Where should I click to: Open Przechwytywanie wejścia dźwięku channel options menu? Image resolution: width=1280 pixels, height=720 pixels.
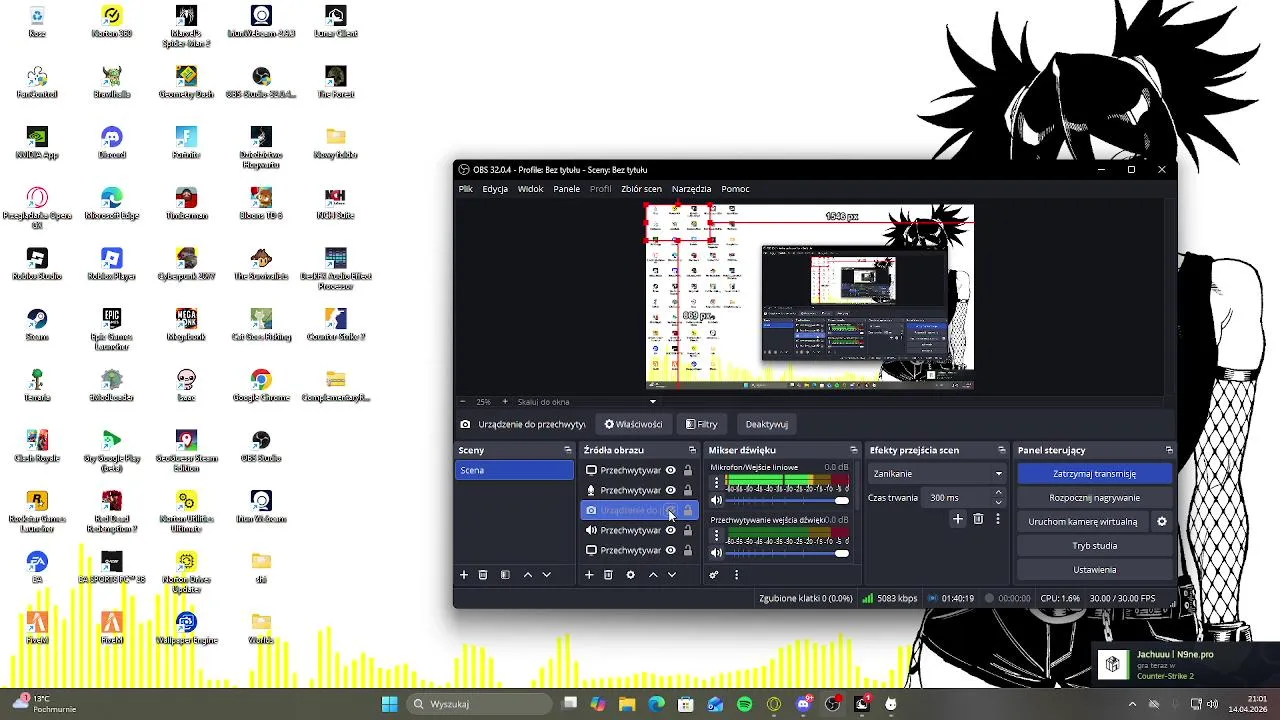point(716,535)
